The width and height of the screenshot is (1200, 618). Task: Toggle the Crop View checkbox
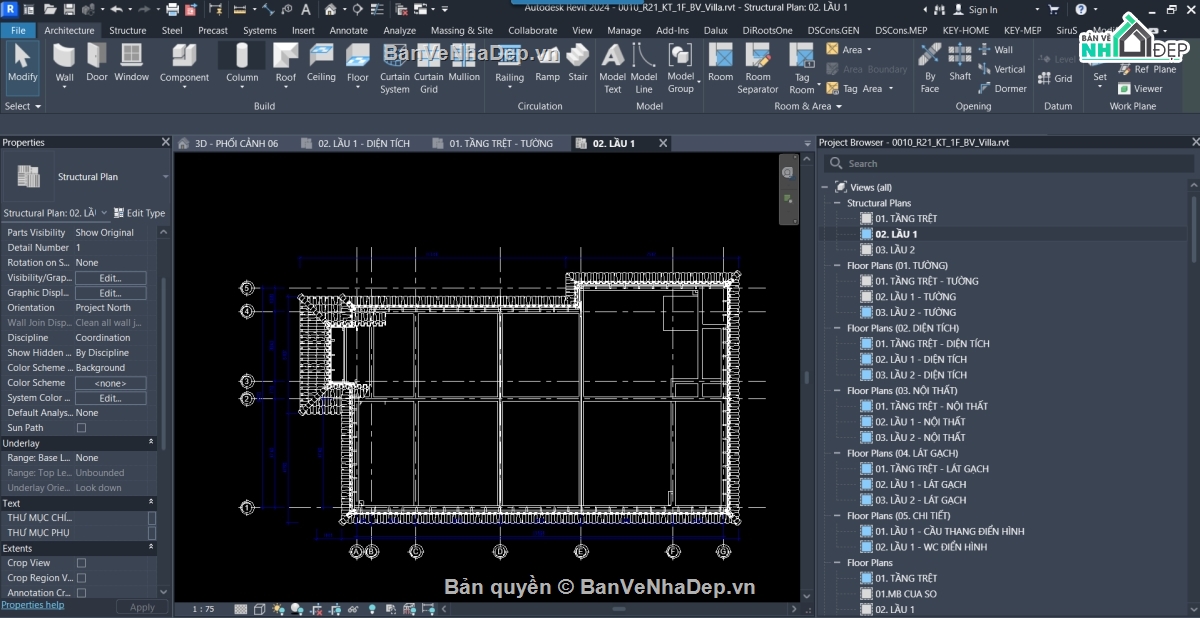82,563
